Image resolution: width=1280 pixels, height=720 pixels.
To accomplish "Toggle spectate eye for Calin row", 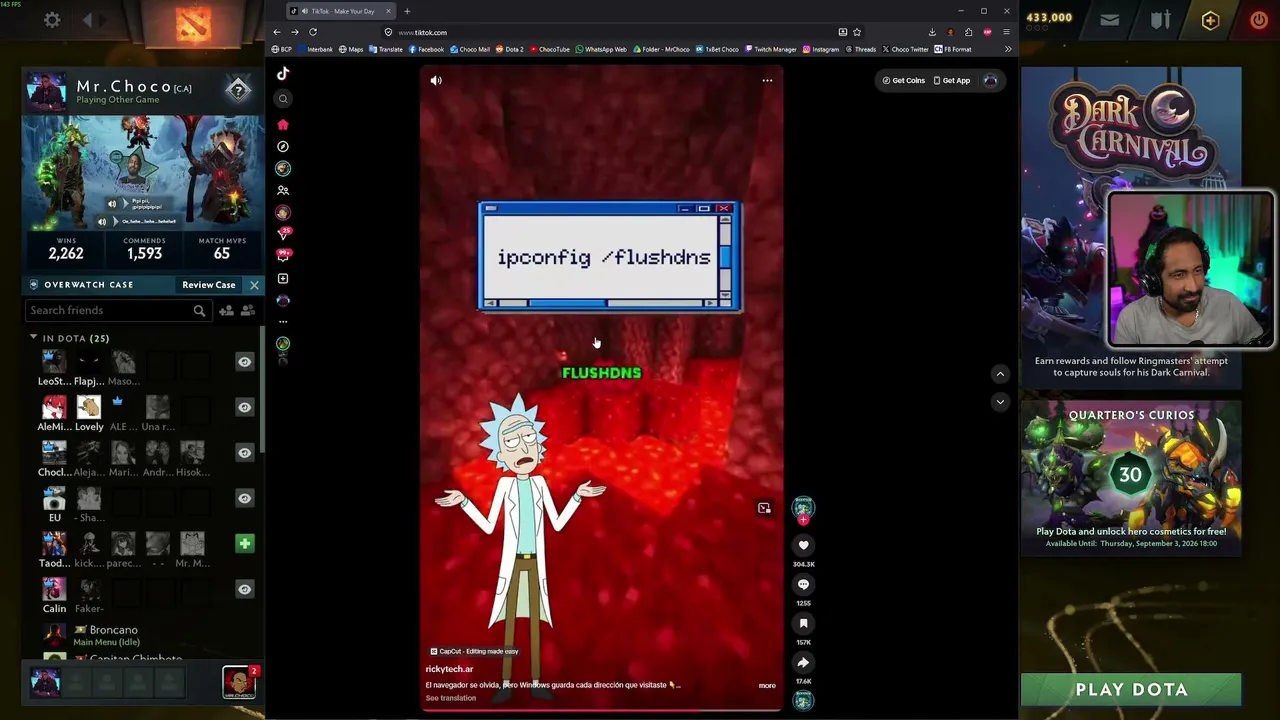I will (x=244, y=589).
